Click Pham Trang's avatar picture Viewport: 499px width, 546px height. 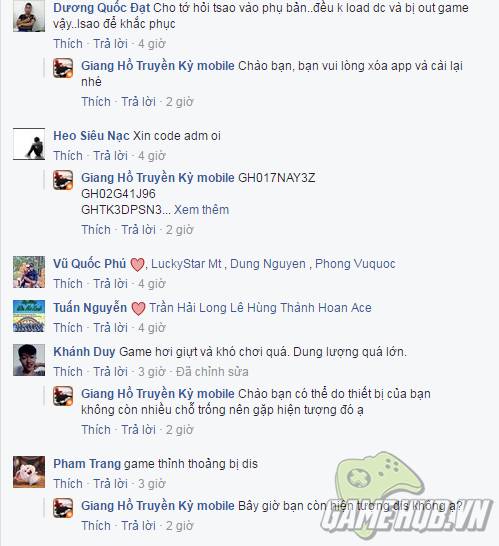[x=29, y=472]
